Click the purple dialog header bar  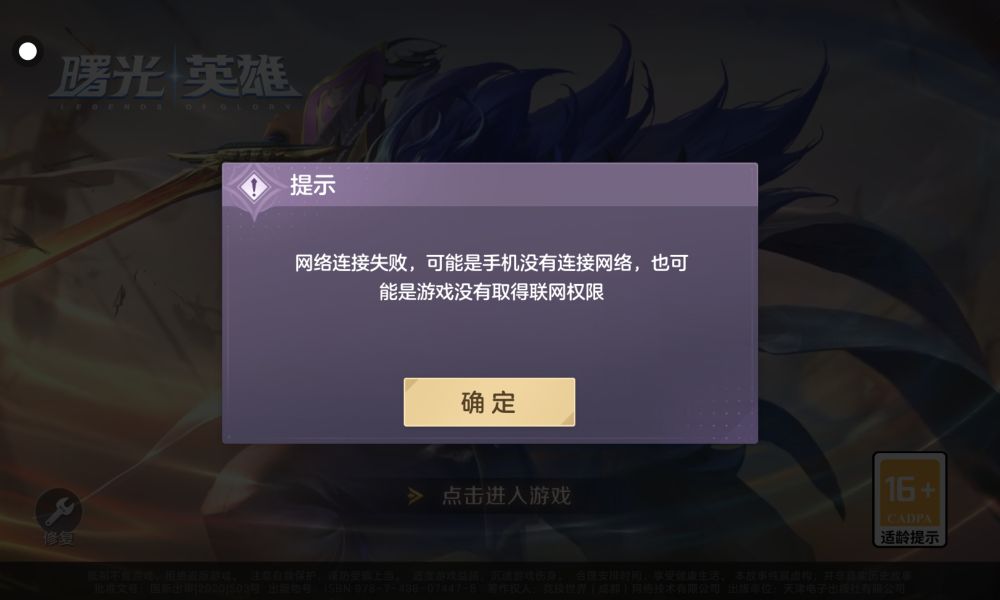click(490, 185)
